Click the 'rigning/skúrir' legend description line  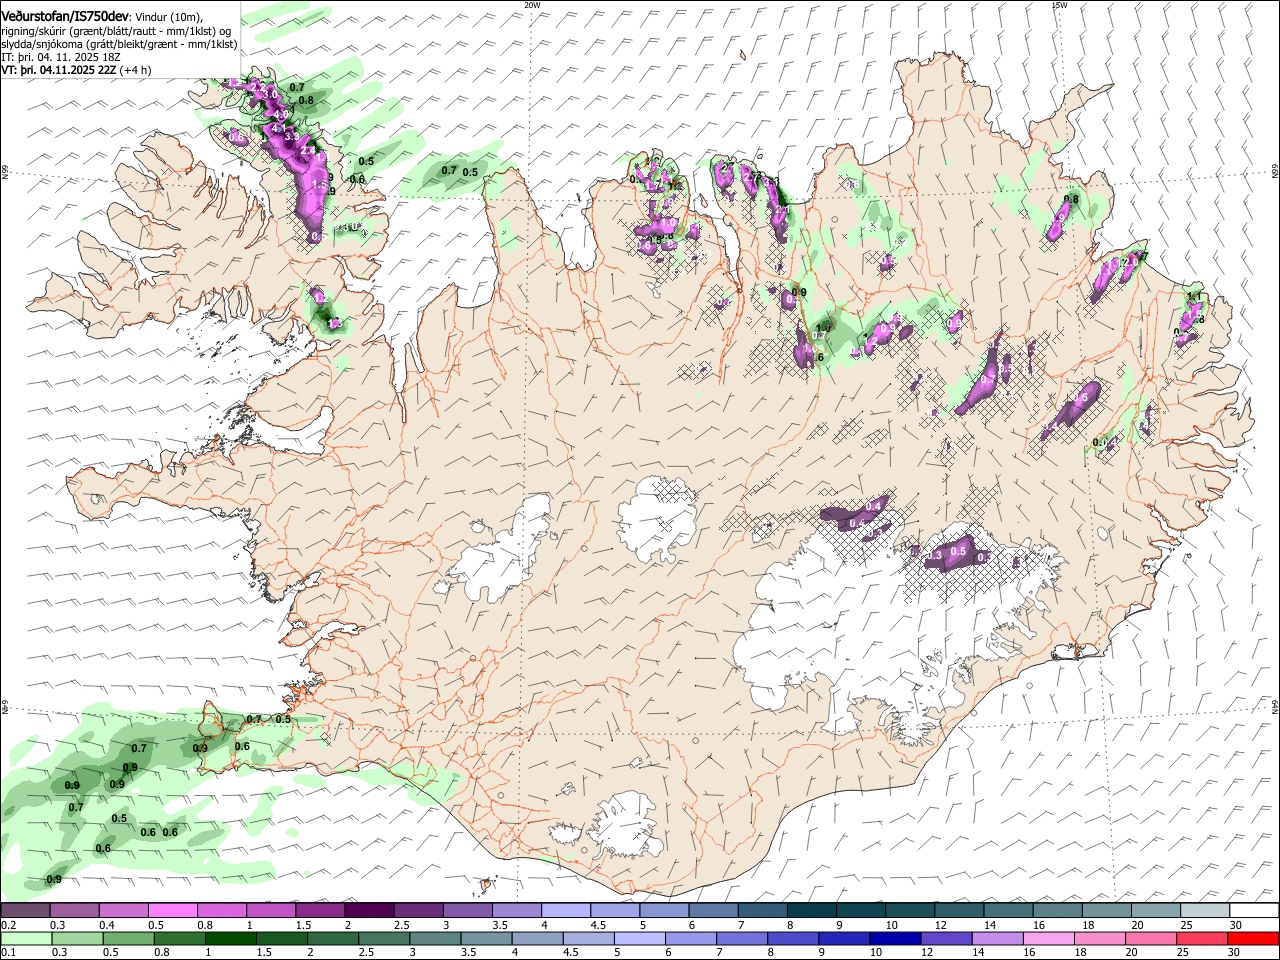tap(115, 31)
